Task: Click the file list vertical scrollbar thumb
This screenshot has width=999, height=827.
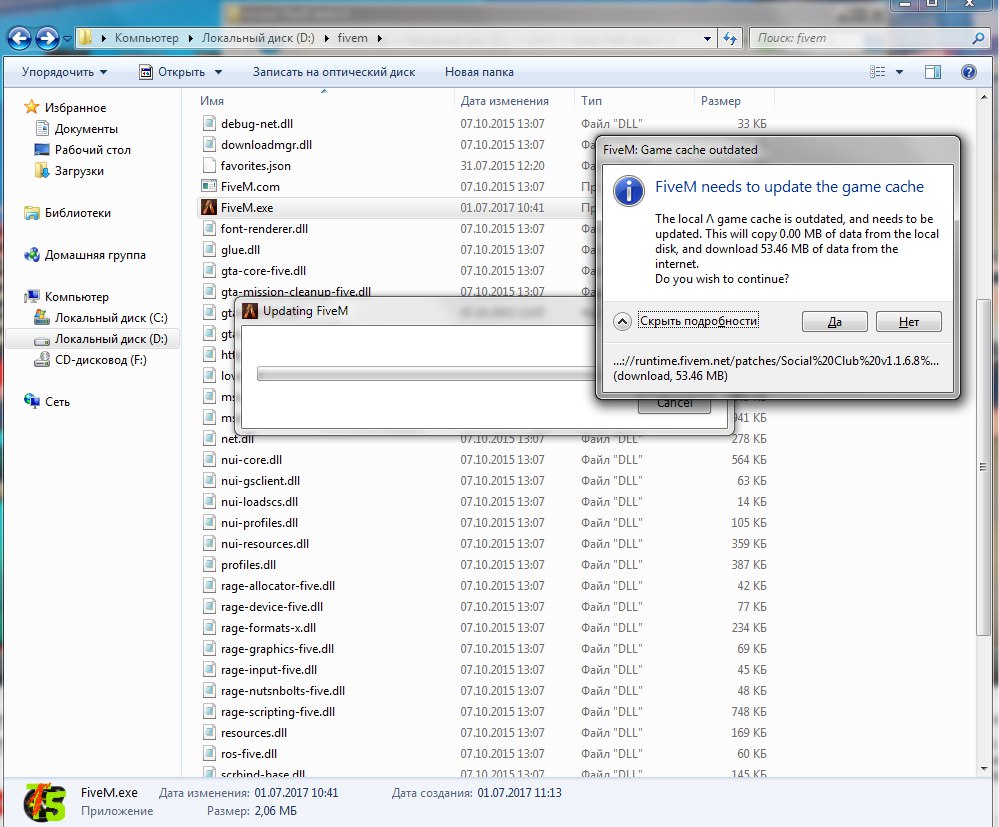Action: point(983,467)
